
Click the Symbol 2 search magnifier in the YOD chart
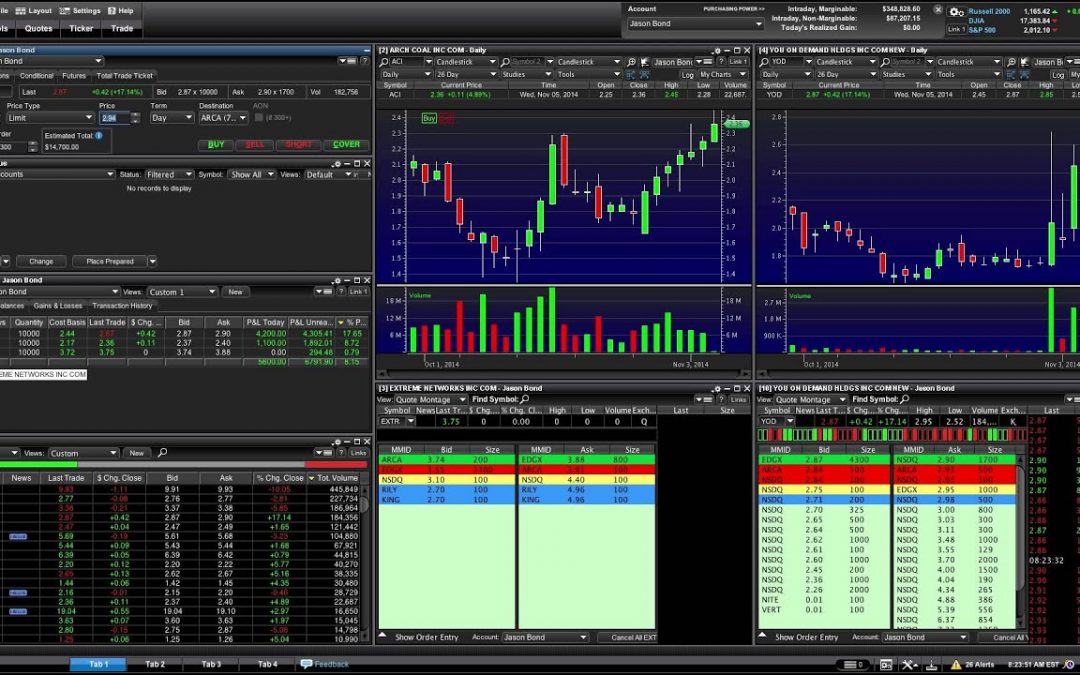885,62
